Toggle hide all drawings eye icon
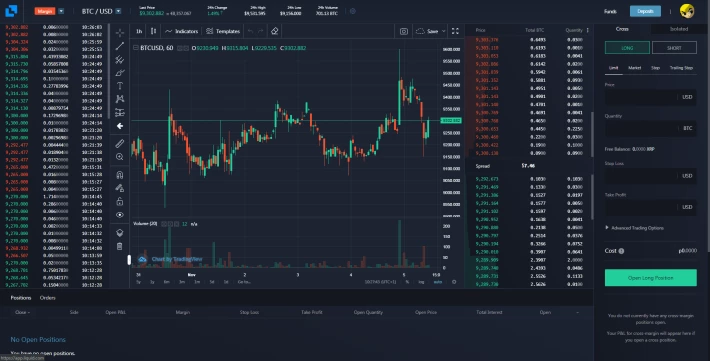This screenshot has width=710, height=361. point(120,215)
